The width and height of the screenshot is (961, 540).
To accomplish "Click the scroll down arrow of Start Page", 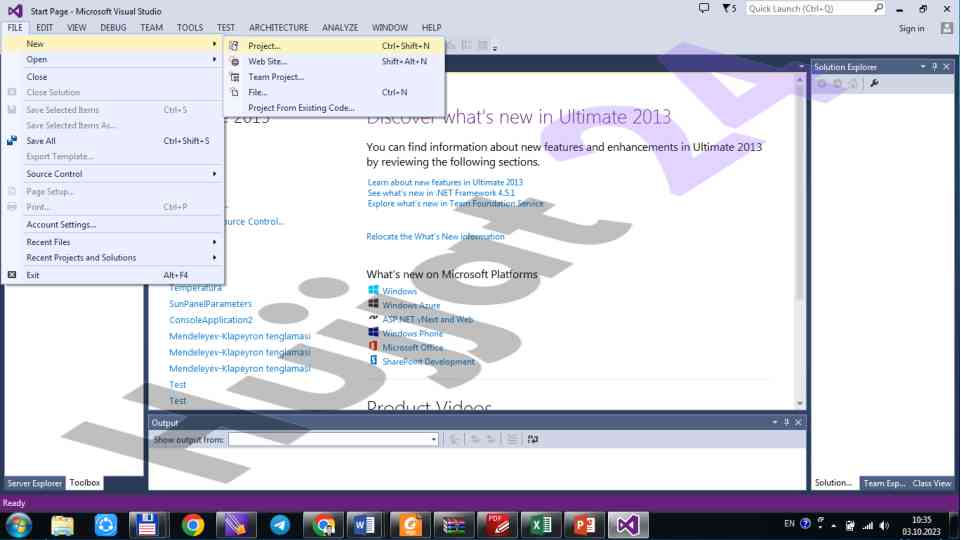I will coord(800,403).
